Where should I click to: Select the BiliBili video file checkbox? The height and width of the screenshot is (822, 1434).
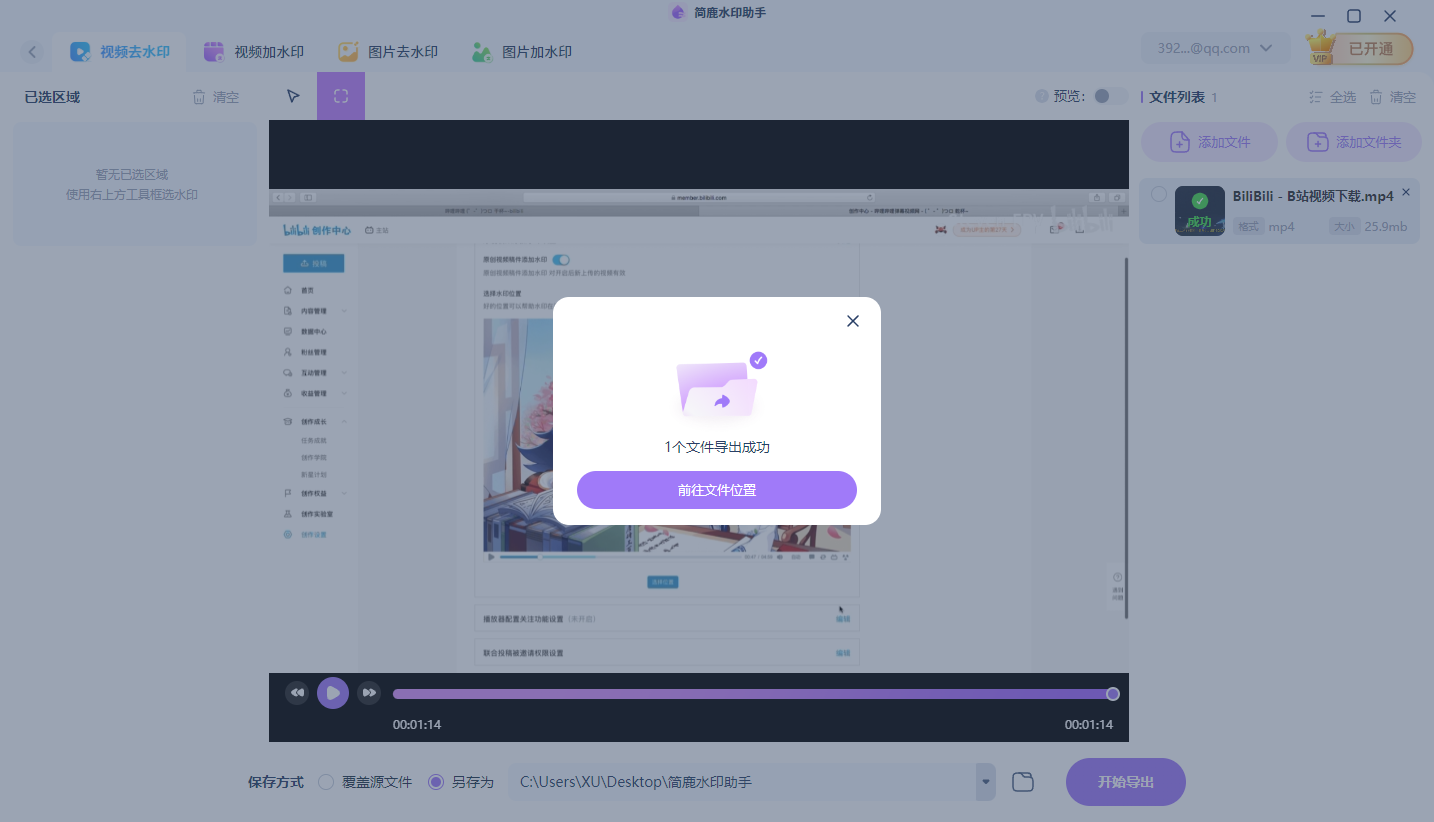[1158, 194]
